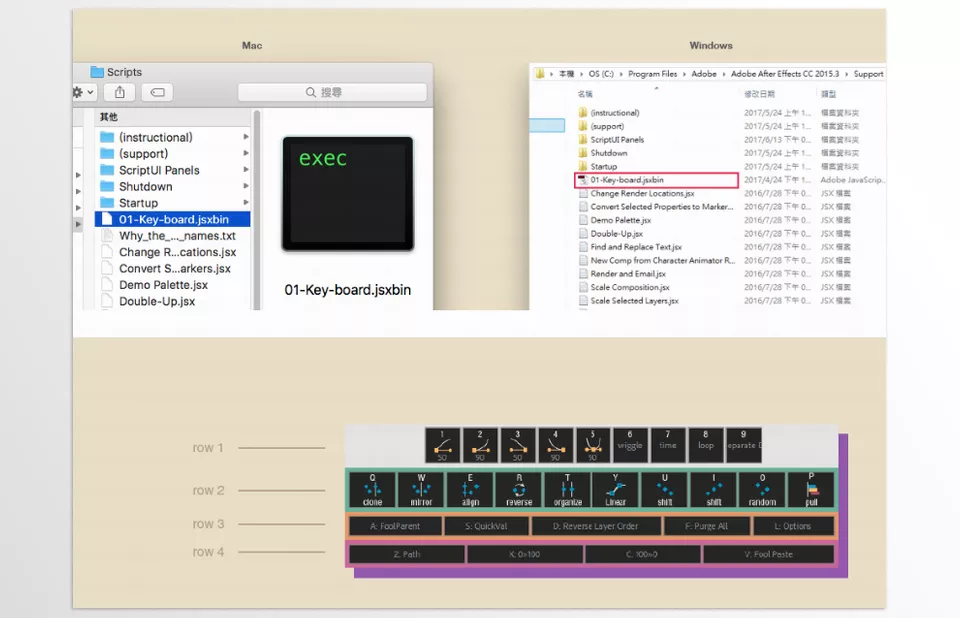Open ScriptUI Panels folder in Explorer
The width and height of the screenshot is (960, 618).
(617, 140)
